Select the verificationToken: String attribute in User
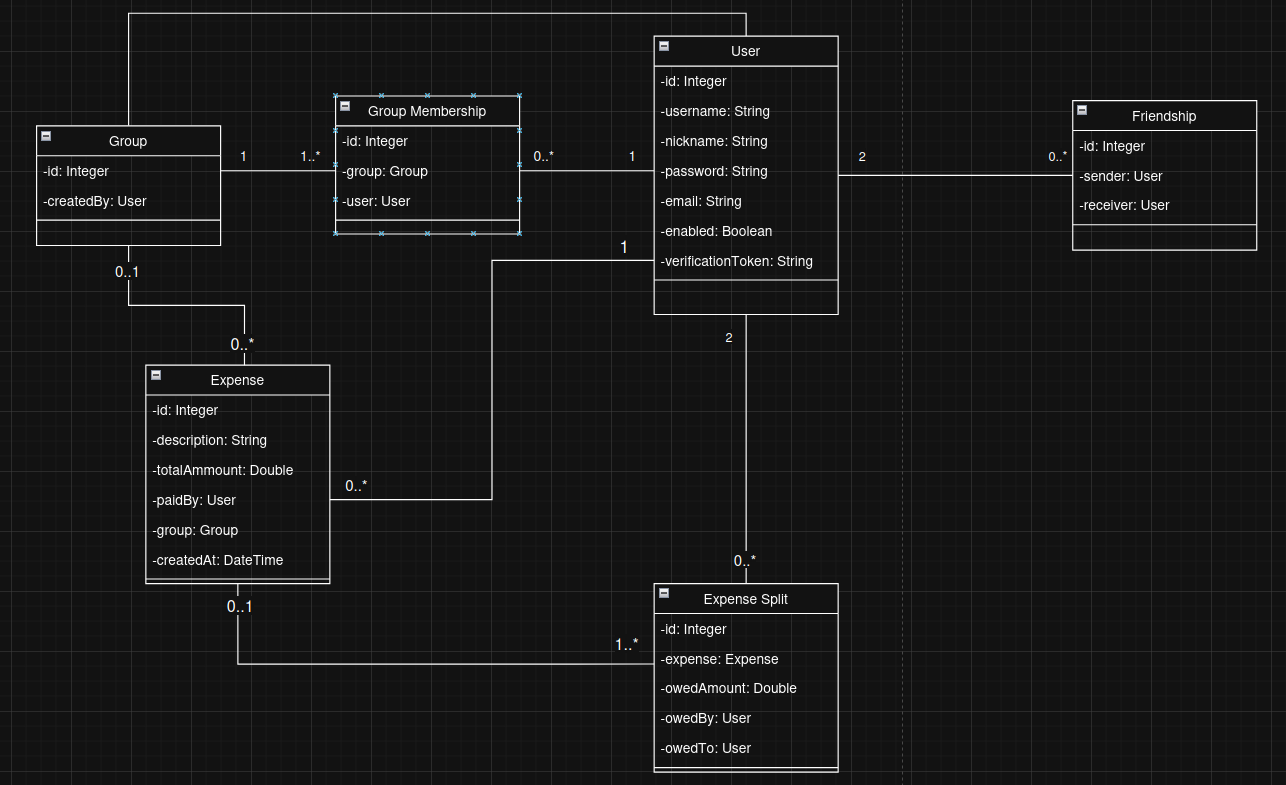 pyautogui.click(x=737, y=261)
